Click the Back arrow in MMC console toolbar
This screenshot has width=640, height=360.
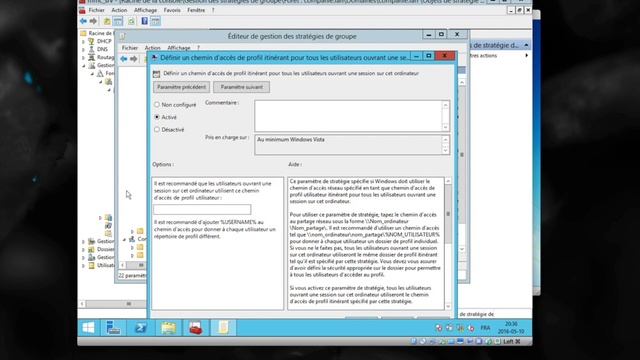[84, 21]
